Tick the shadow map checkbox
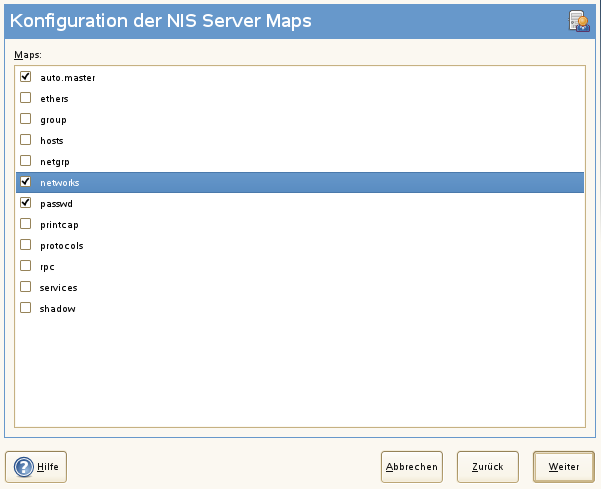Screen dimensions: 601x489 click(26, 308)
